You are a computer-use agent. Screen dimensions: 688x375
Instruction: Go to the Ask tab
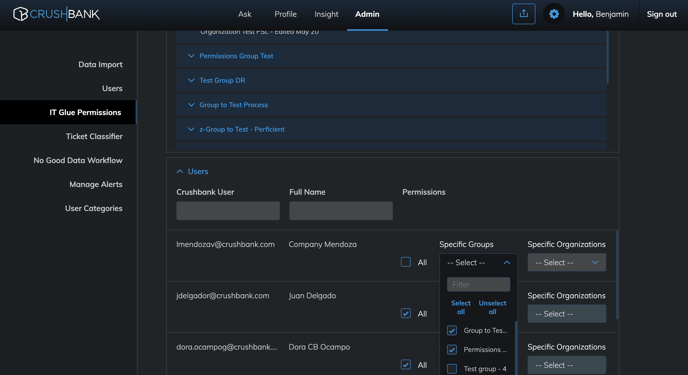(244, 14)
